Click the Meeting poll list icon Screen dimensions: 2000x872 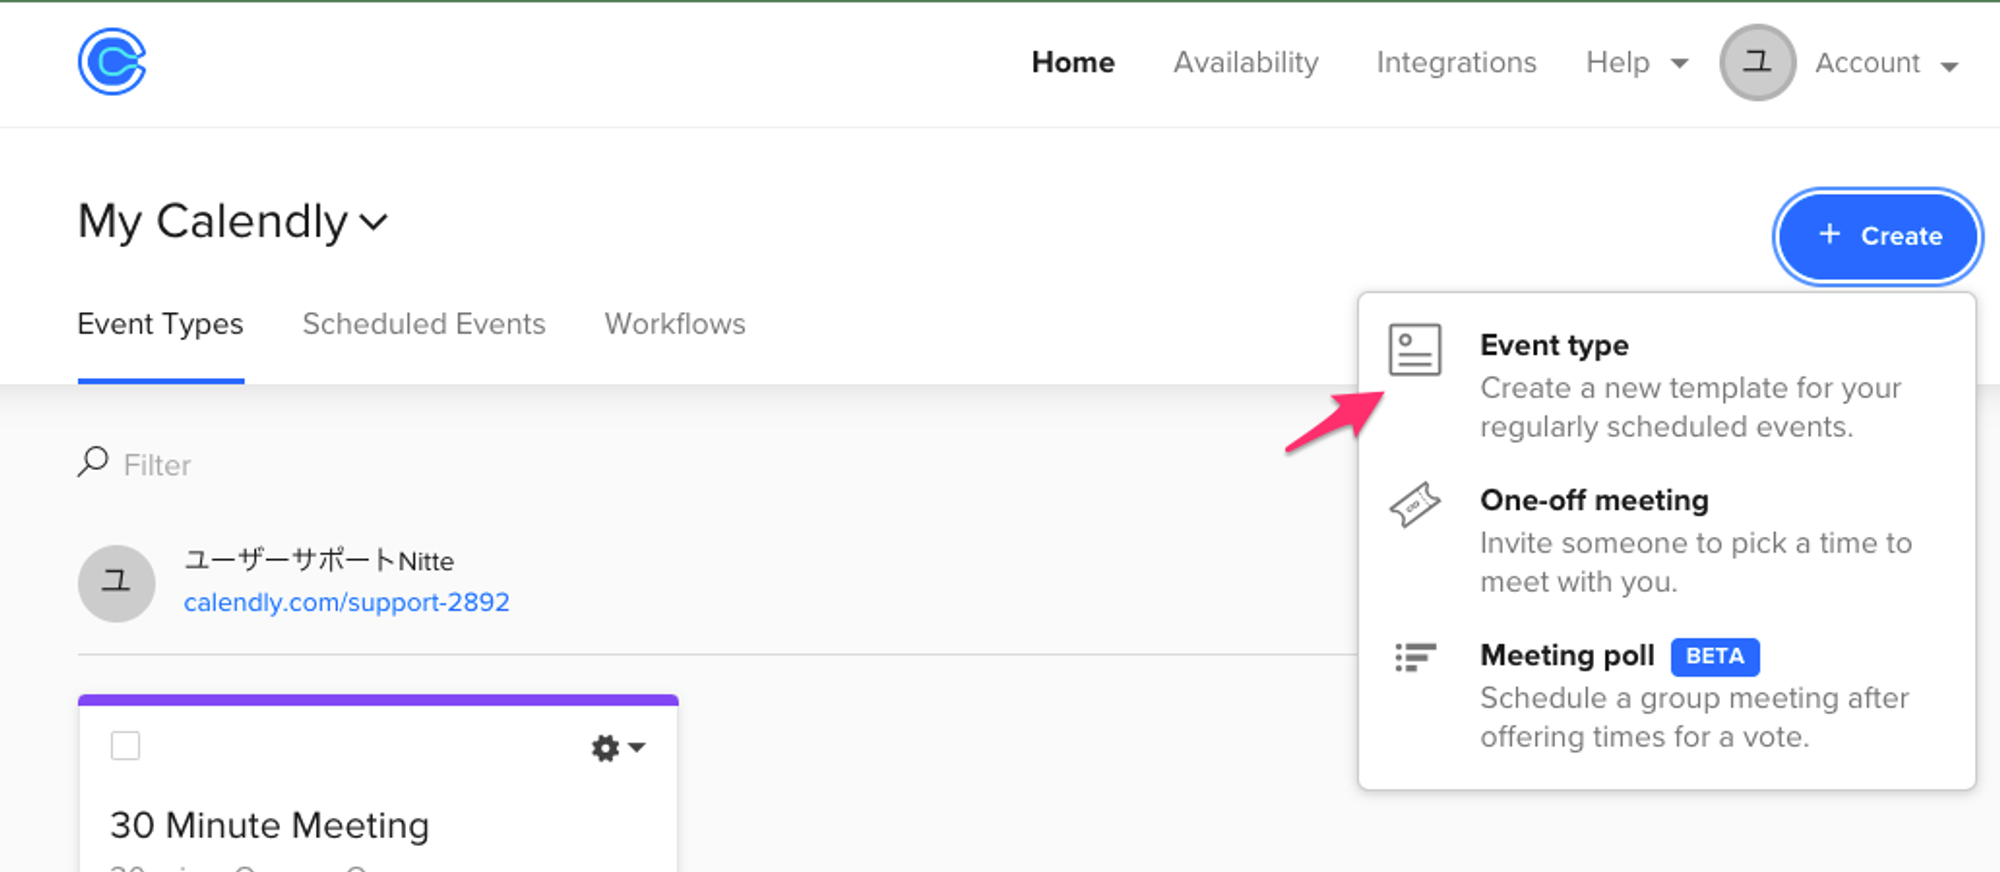click(x=1414, y=657)
